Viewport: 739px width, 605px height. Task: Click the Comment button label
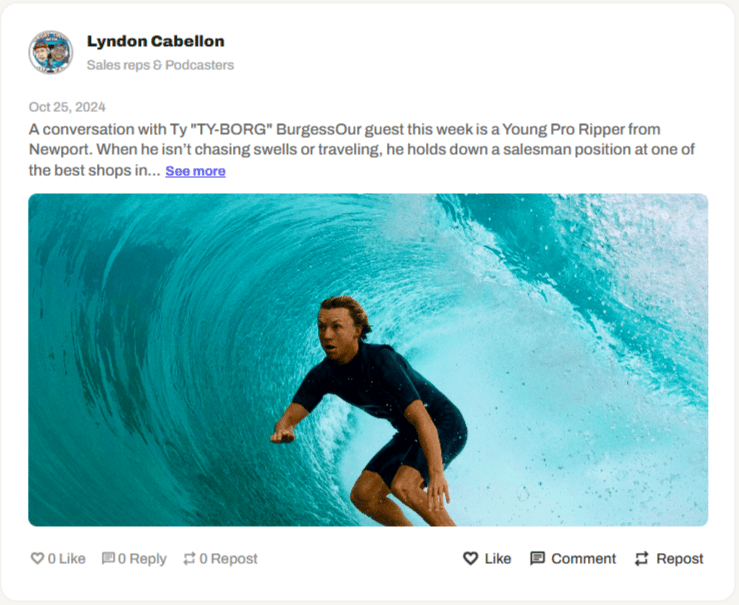[583, 558]
